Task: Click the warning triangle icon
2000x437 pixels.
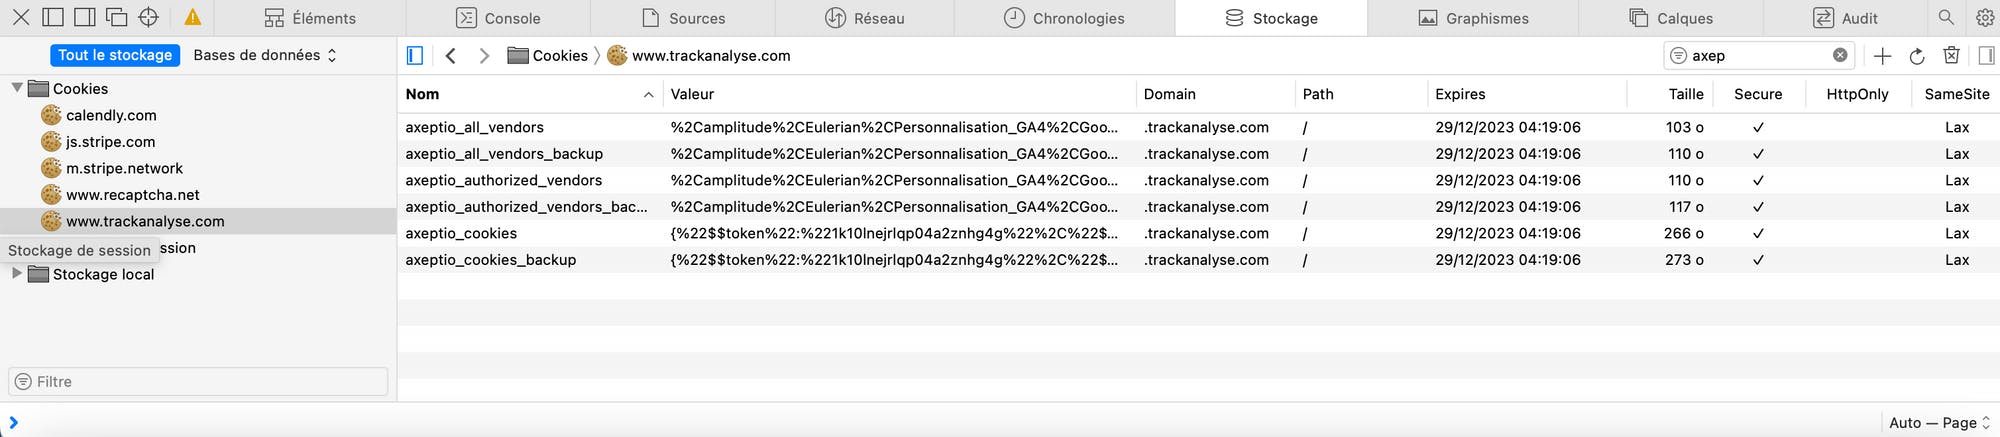Action: tap(193, 17)
